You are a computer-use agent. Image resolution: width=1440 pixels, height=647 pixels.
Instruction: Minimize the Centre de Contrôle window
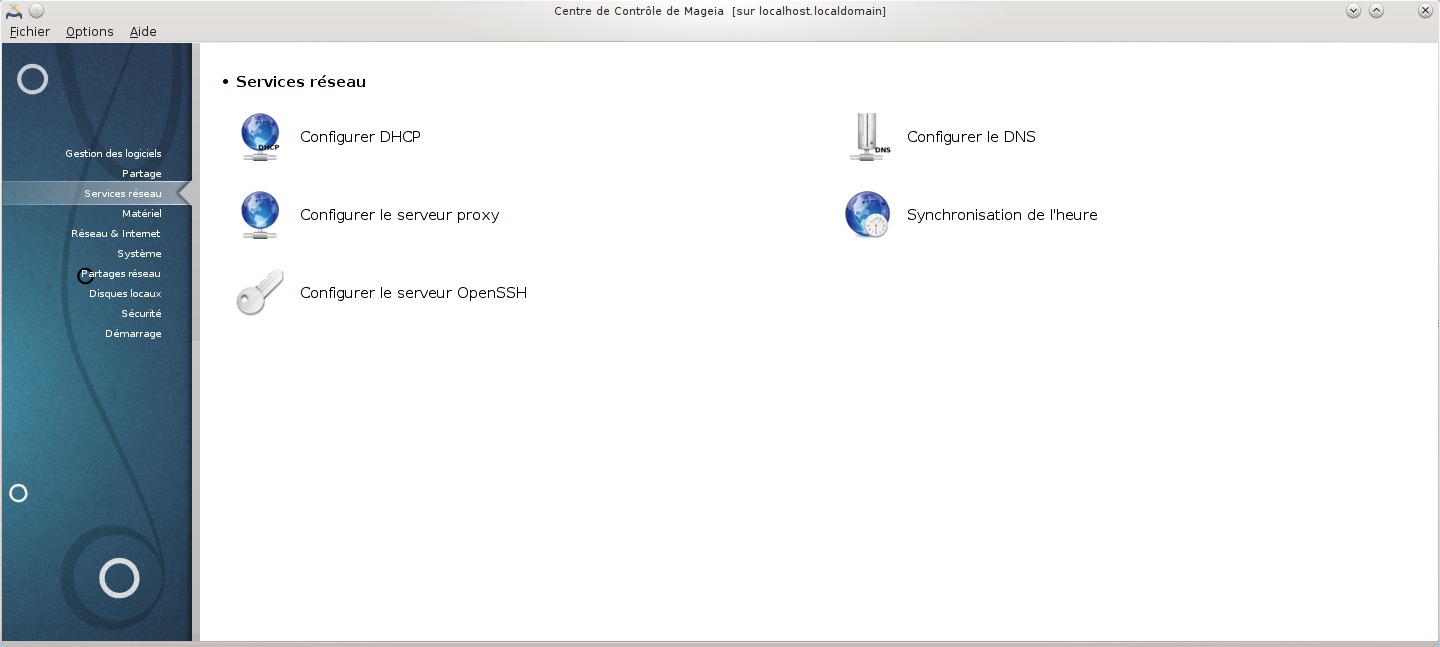(x=1353, y=11)
